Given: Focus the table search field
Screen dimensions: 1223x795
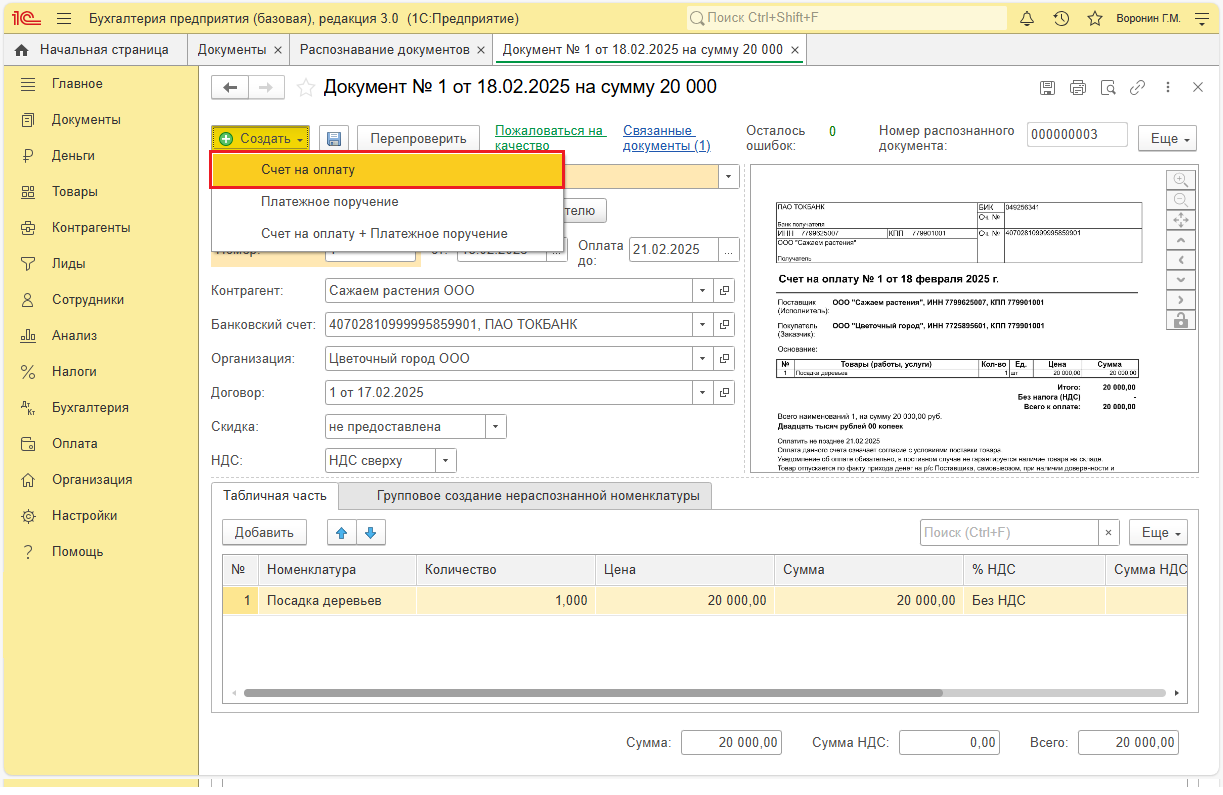Looking at the screenshot, I should [1009, 533].
